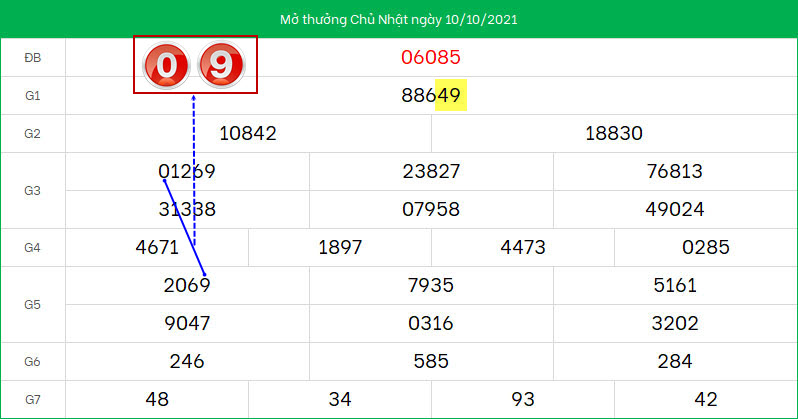
Task: Select G3 number 23827
Action: pyautogui.click(x=431, y=172)
